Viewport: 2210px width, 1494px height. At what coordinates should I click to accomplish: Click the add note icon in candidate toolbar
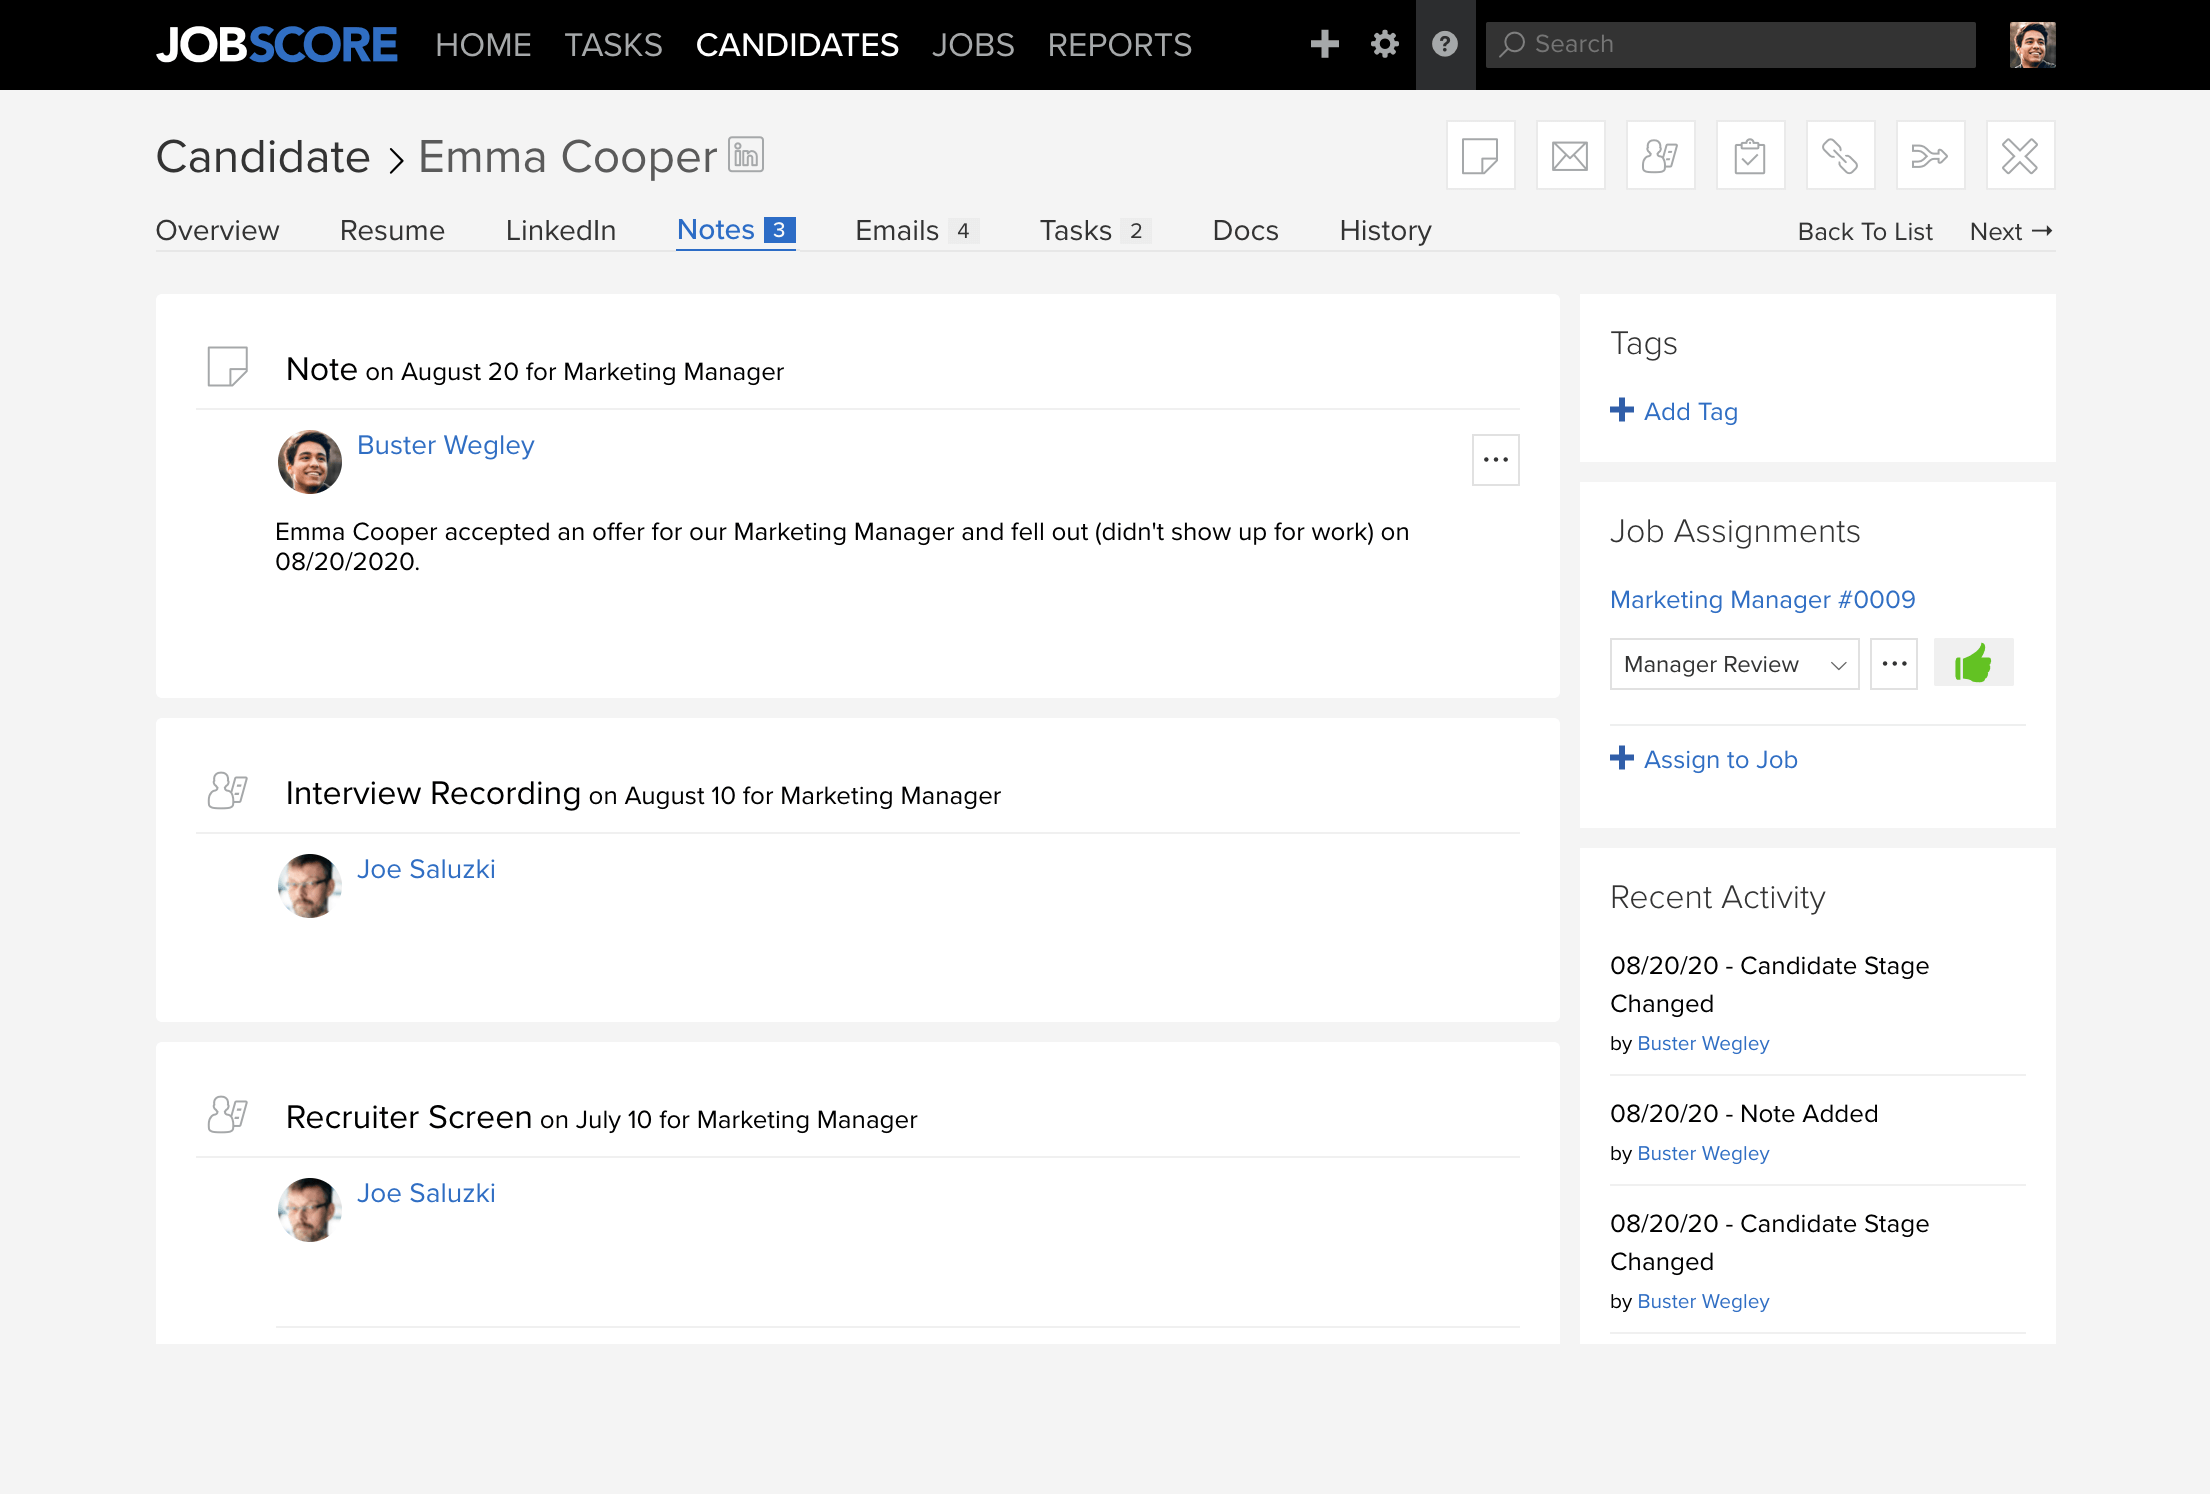(1480, 156)
